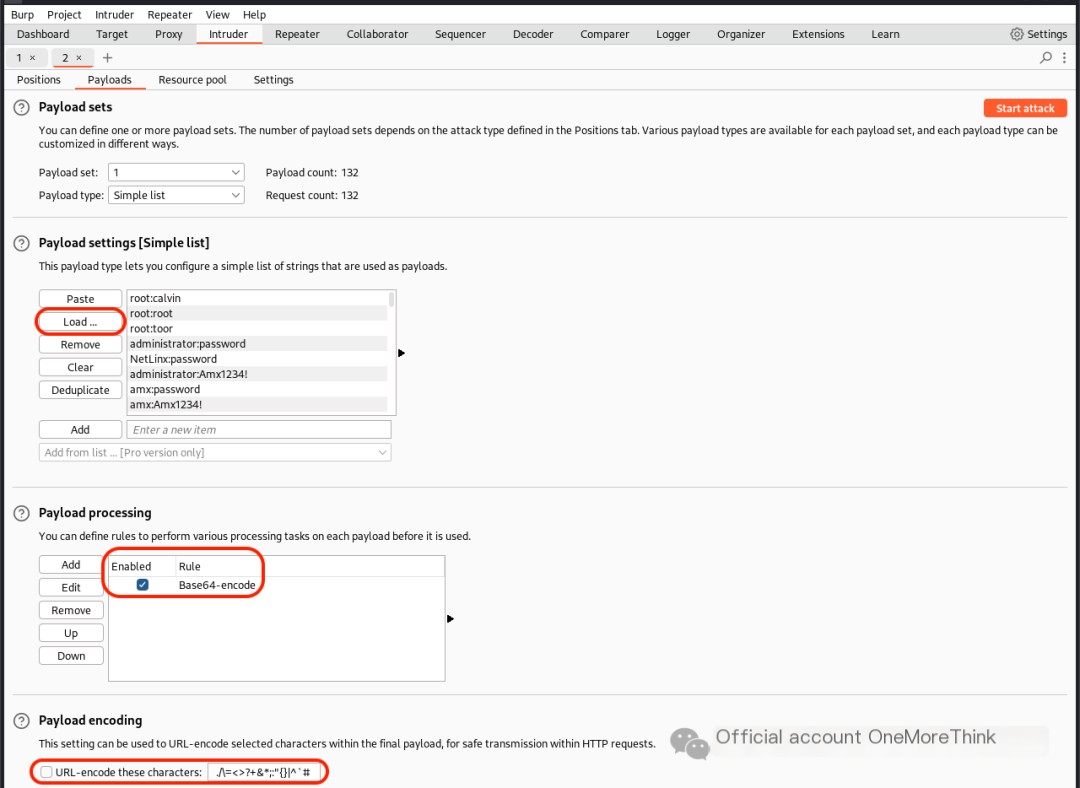Screen dimensions: 1080x788
Task: Switch to the Target tab
Action: tap(112, 34)
